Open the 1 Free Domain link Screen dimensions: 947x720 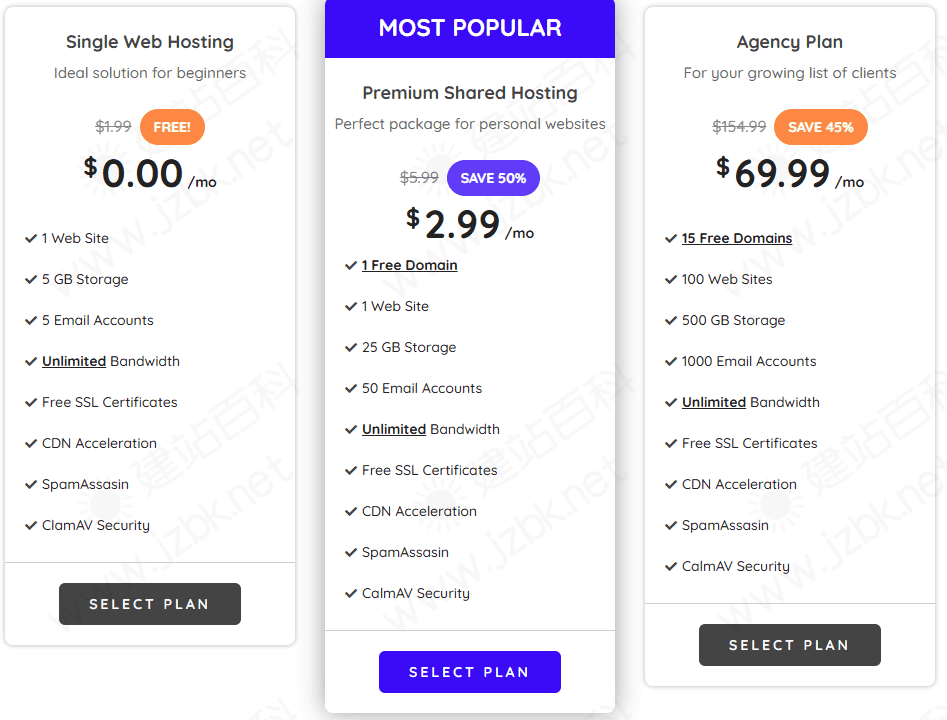point(409,265)
